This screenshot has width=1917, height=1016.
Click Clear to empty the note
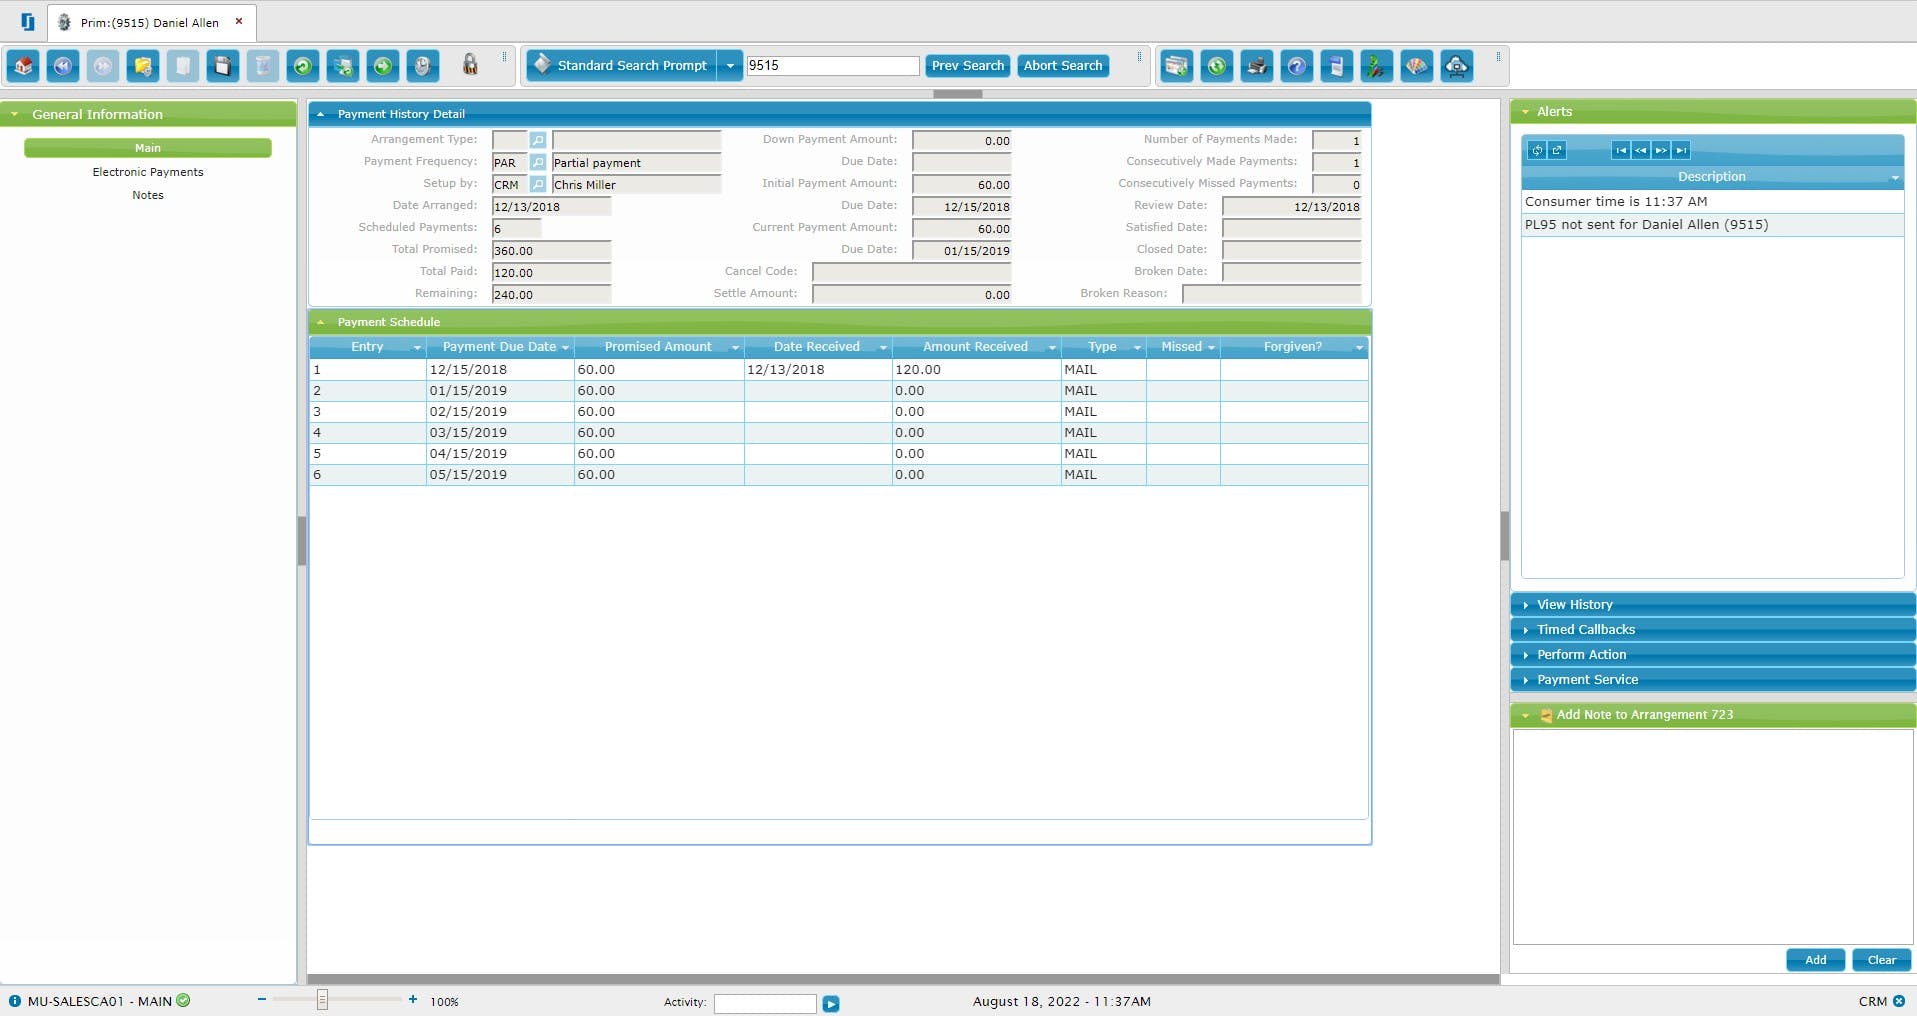(x=1881, y=960)
